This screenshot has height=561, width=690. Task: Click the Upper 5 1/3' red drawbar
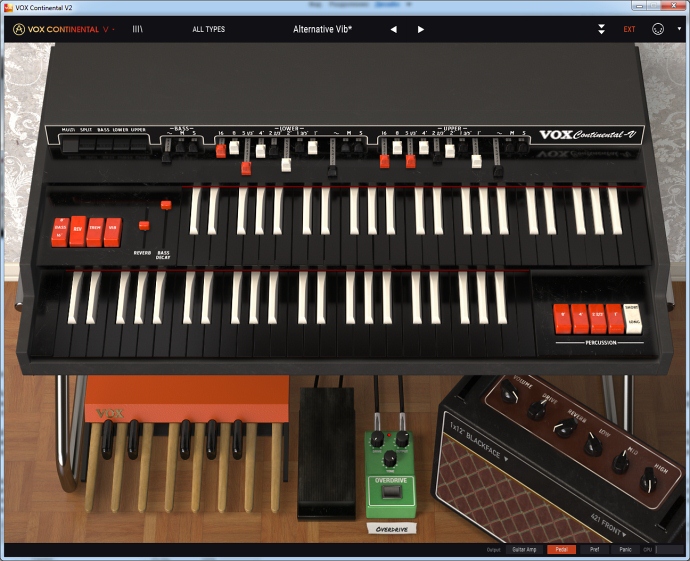point(411,161)
